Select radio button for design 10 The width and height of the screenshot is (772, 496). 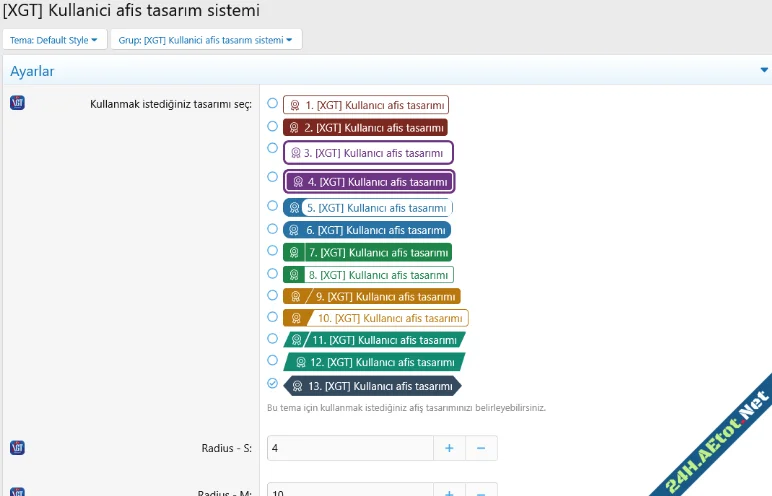tap(273, 316)
